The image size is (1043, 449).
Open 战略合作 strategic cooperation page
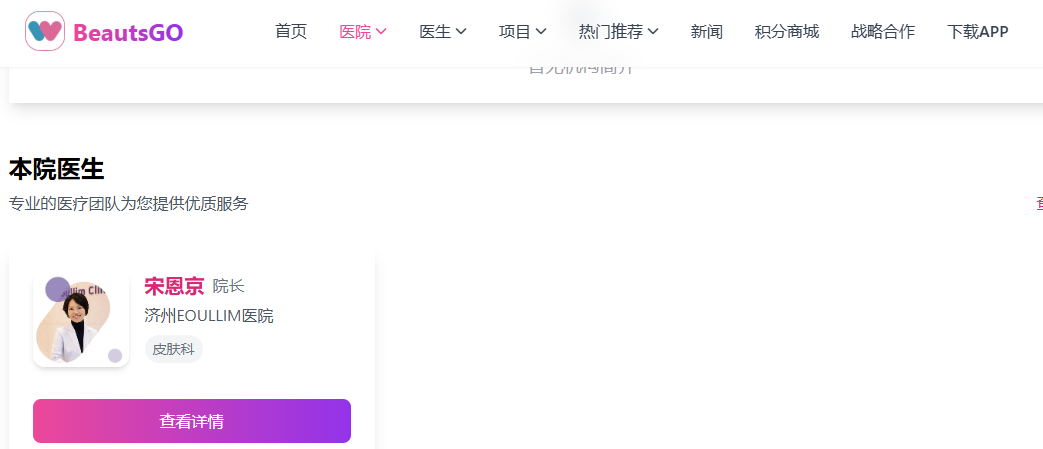883,31
